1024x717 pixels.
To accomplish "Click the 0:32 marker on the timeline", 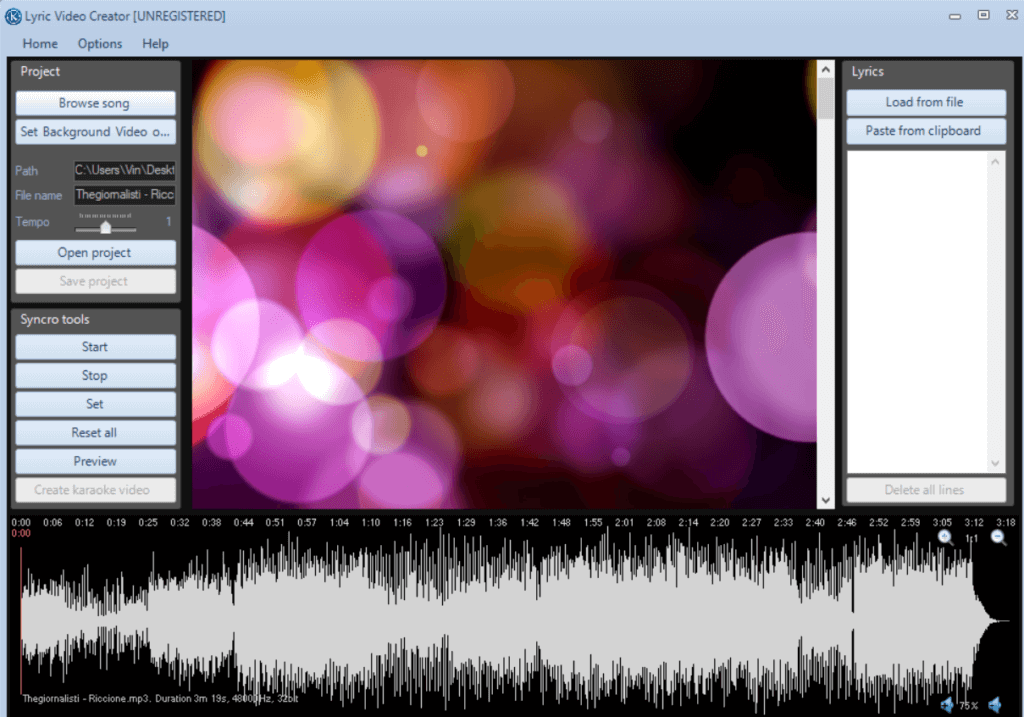I will coord(180,522).
